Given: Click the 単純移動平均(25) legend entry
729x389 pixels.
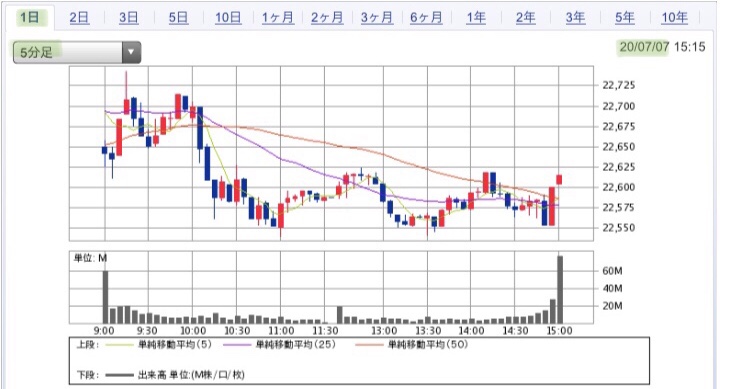Looking at the screenshot, I should [279, 345].
